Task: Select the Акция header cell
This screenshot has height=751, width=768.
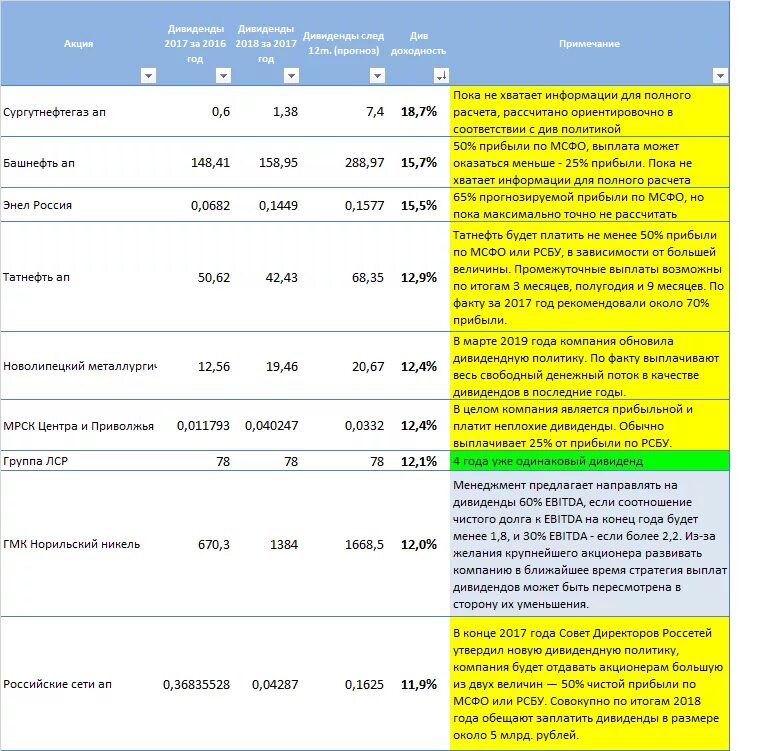Action: [78, 44]
